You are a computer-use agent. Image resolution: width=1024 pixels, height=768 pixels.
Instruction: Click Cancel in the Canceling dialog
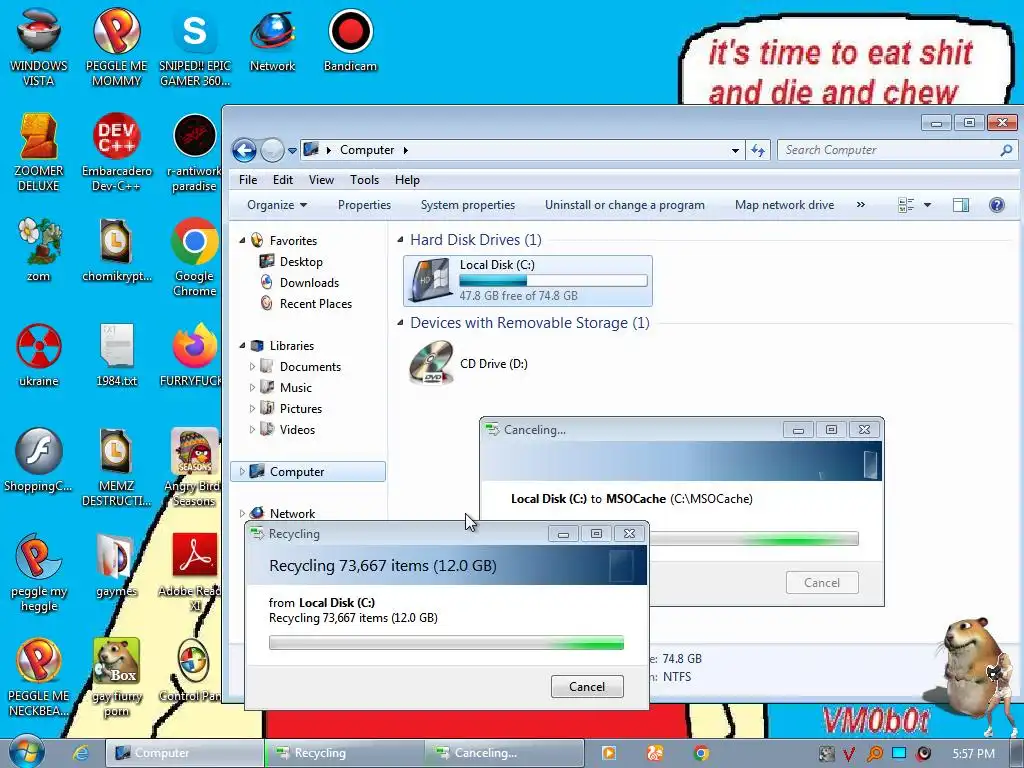coord(822,583)
